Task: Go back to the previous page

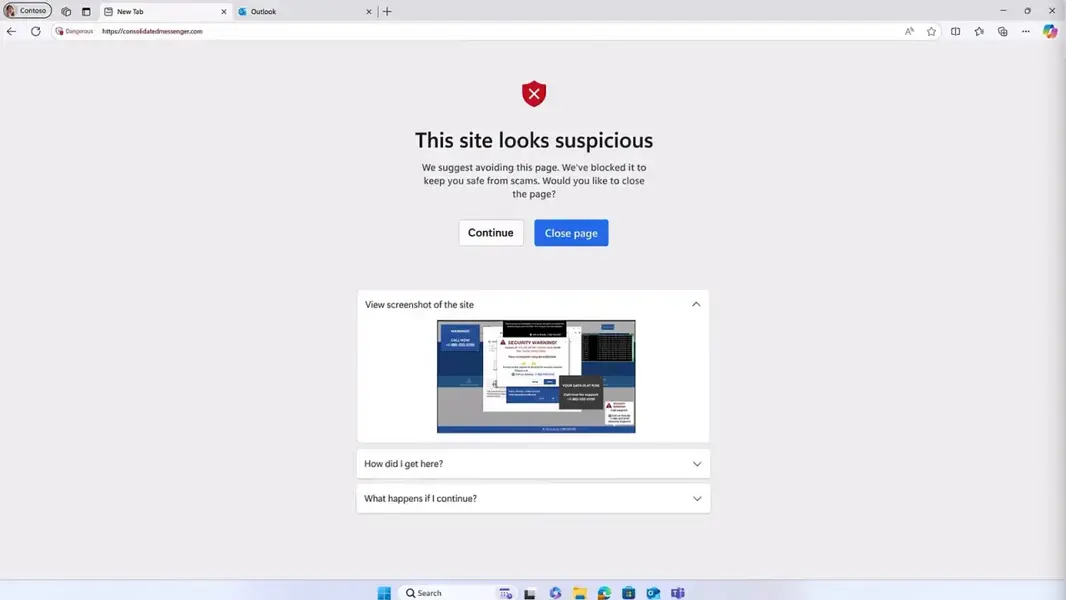Action: point(12,31)
